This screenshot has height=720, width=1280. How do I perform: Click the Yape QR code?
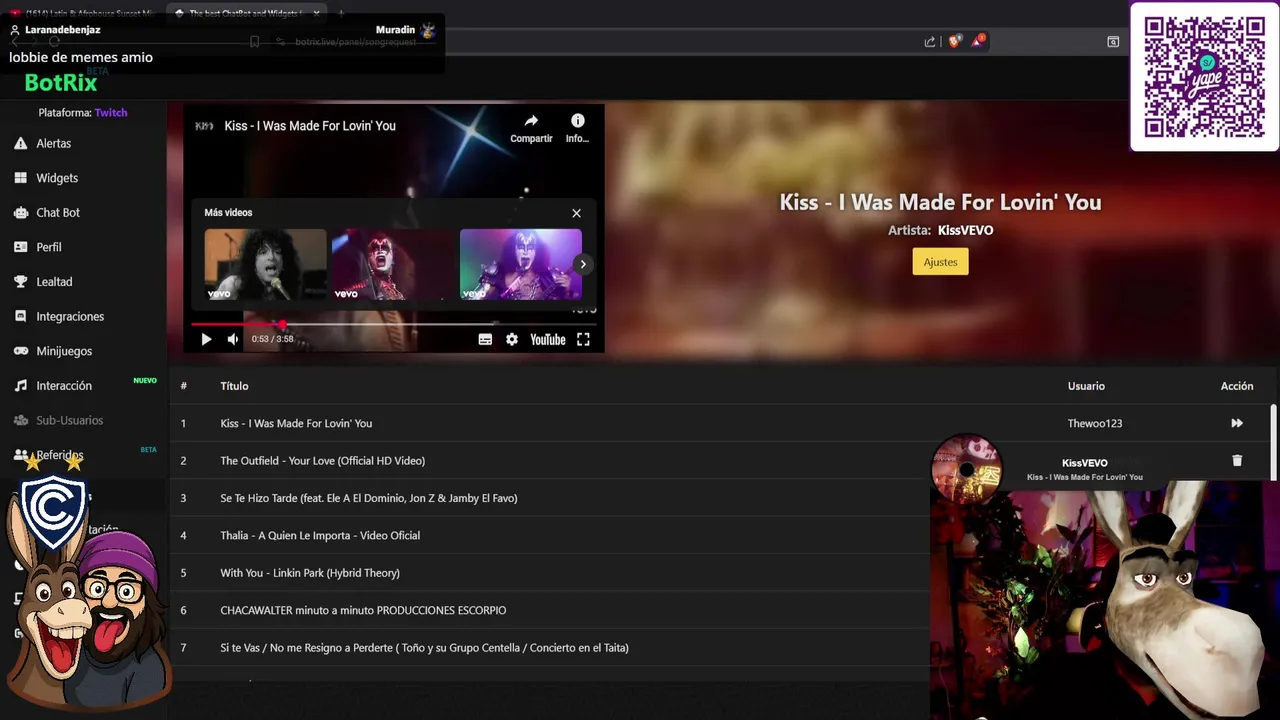(x=1204, y=77)
